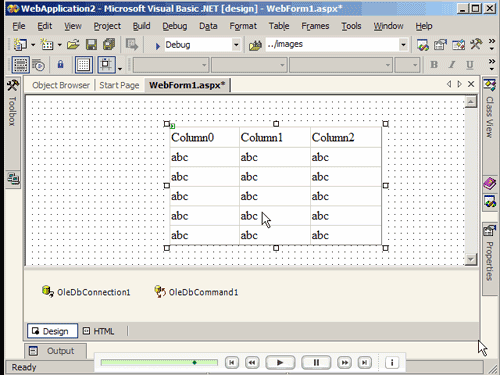Toggle Show Grid button
This screenshot has height=375, width=500.
(83, 65)
